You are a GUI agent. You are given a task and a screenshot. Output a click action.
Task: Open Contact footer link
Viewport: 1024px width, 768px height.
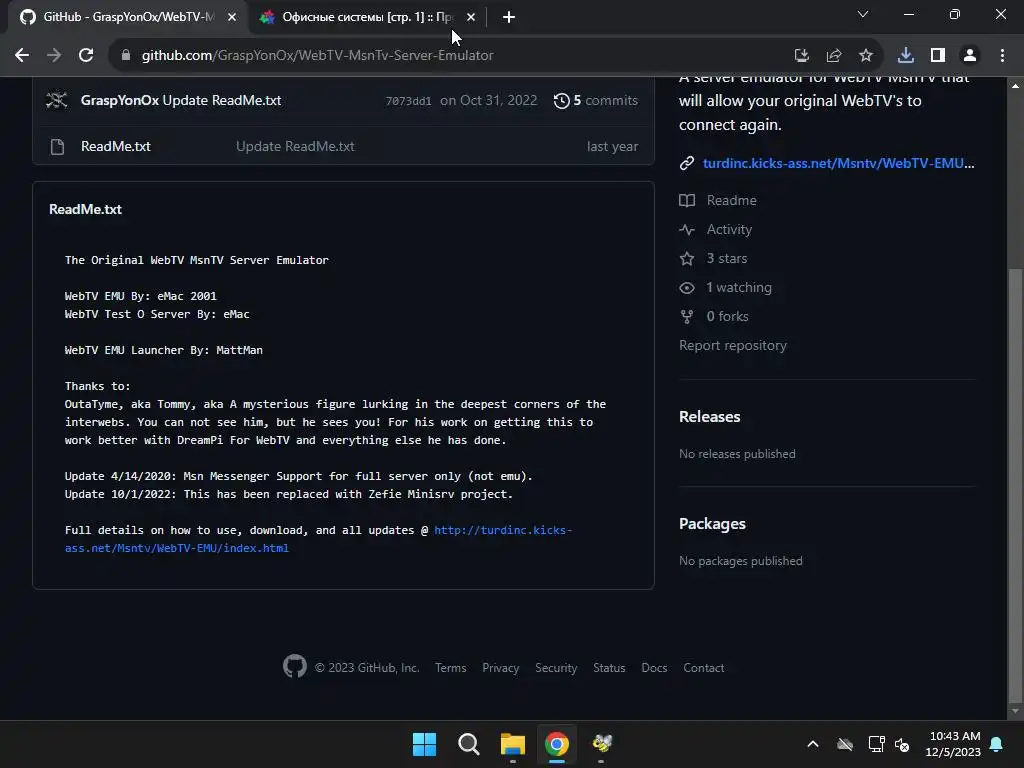click(703, 667)
